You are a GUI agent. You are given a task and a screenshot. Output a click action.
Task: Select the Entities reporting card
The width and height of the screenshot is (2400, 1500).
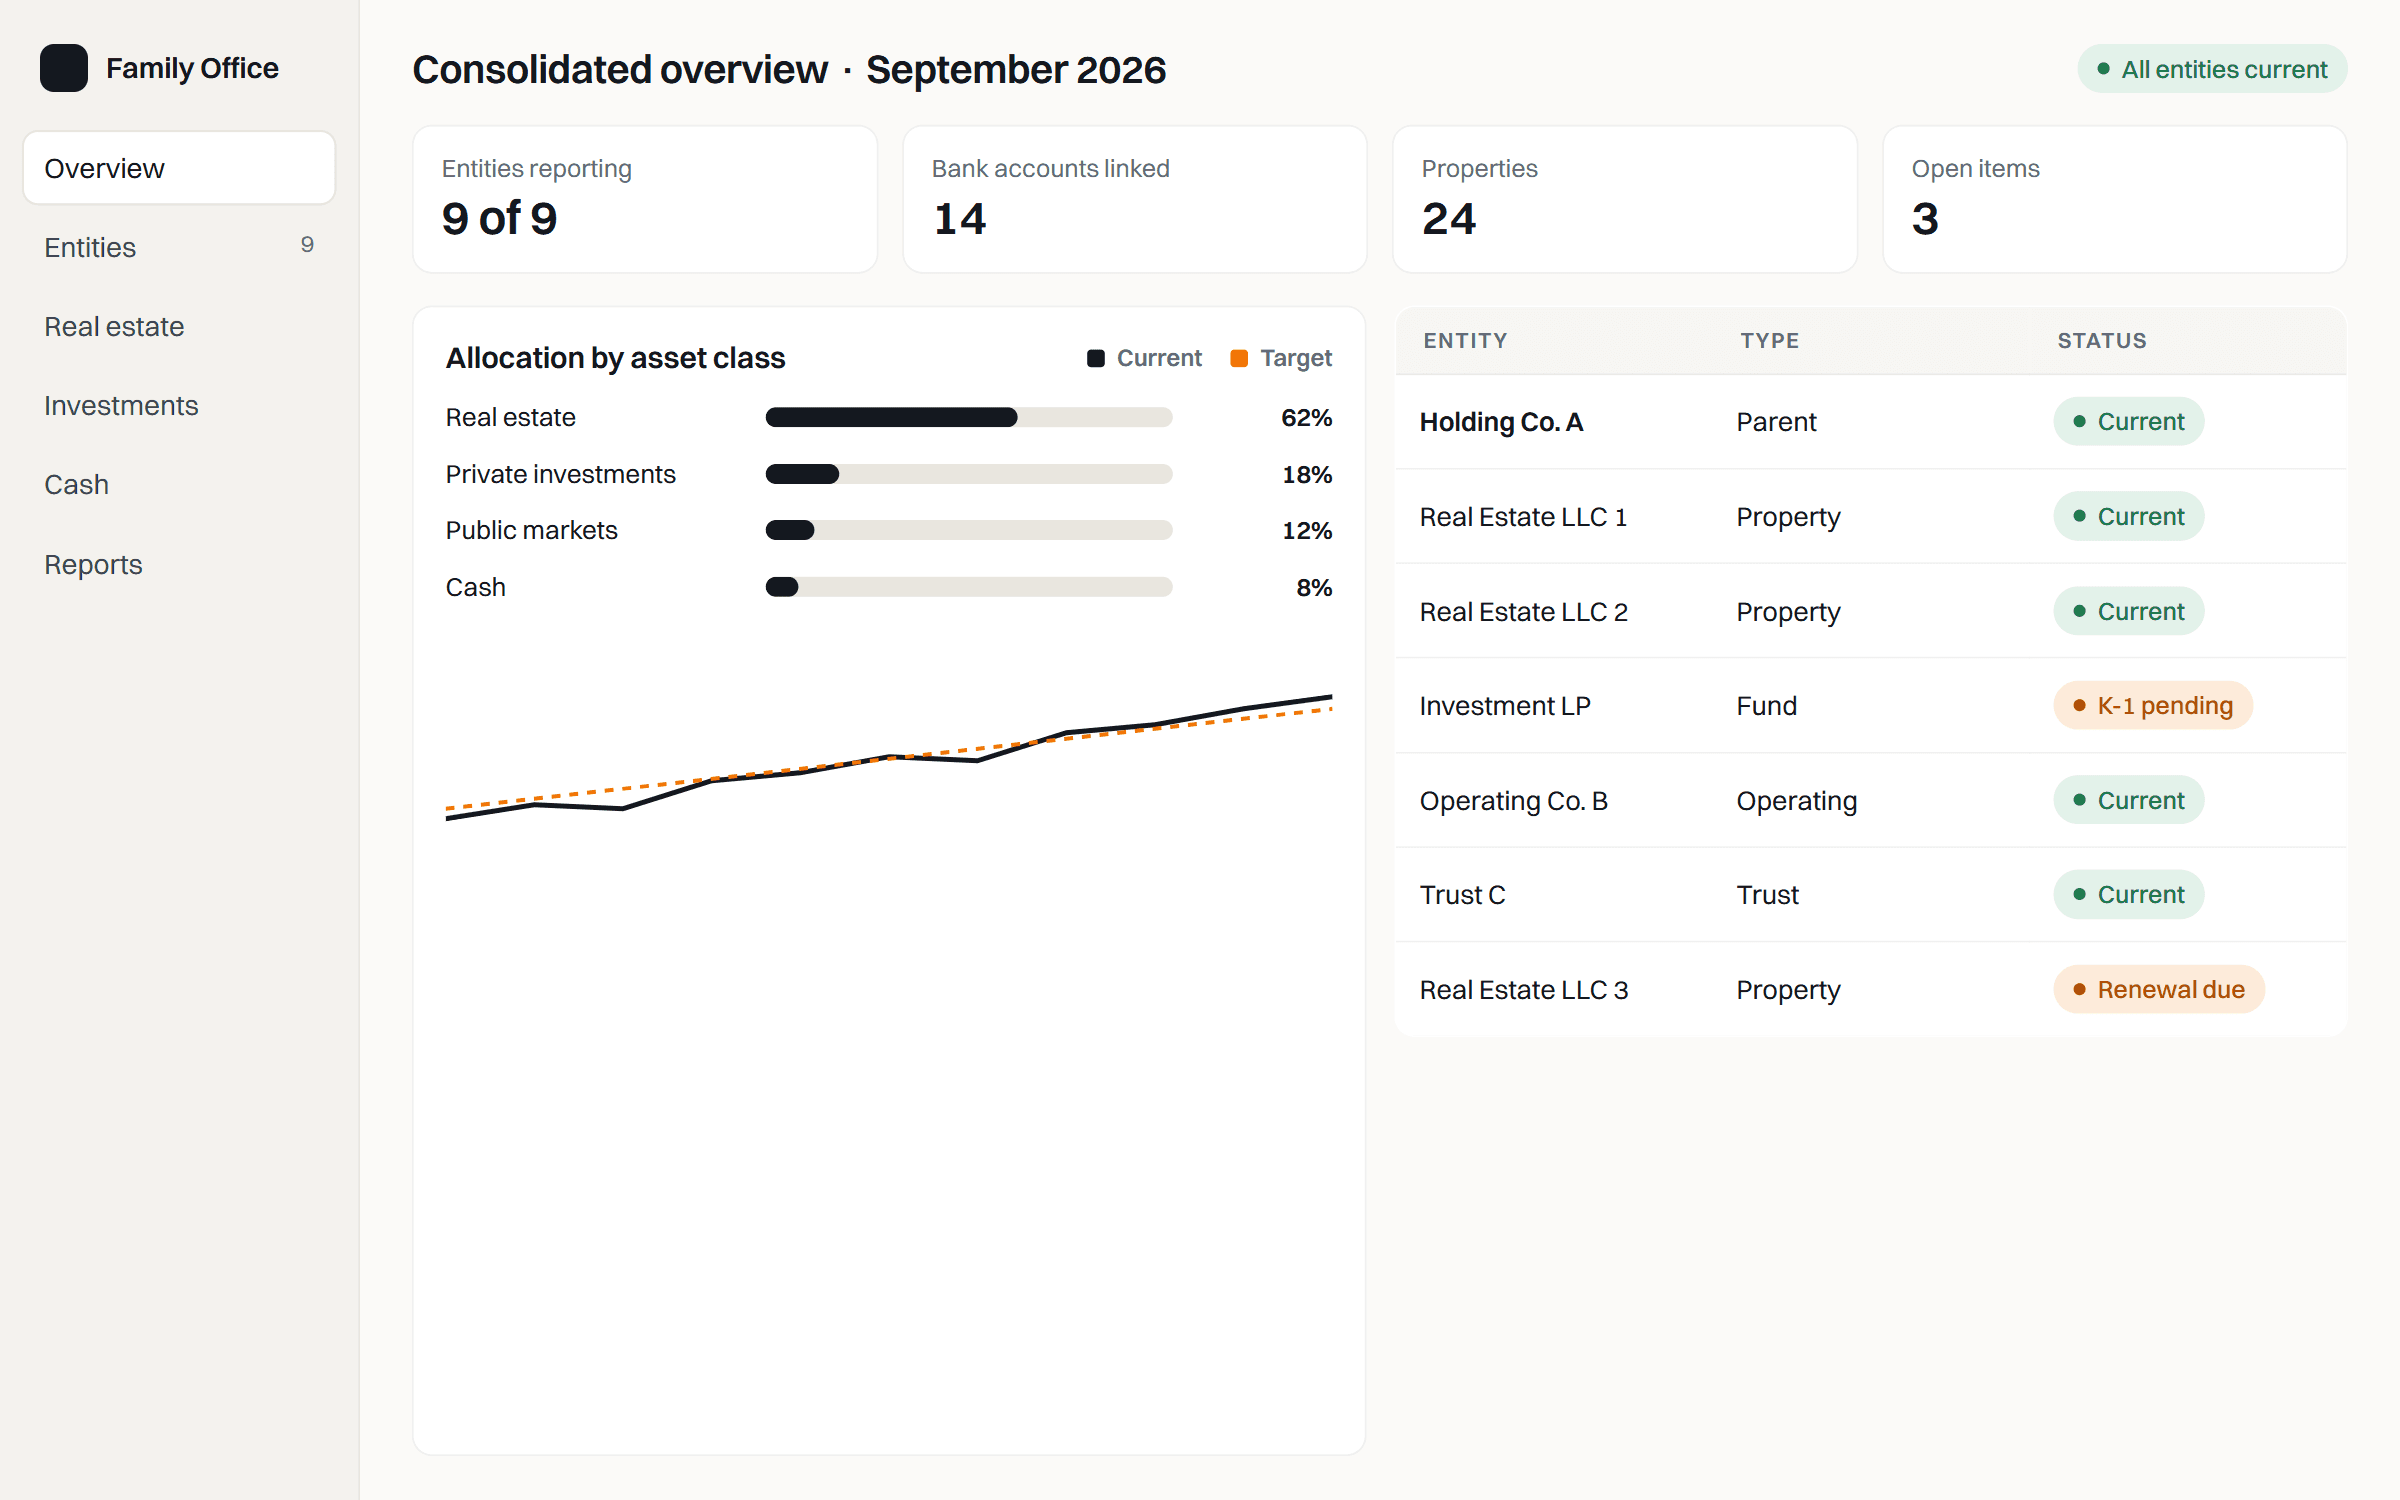(645, 199)
